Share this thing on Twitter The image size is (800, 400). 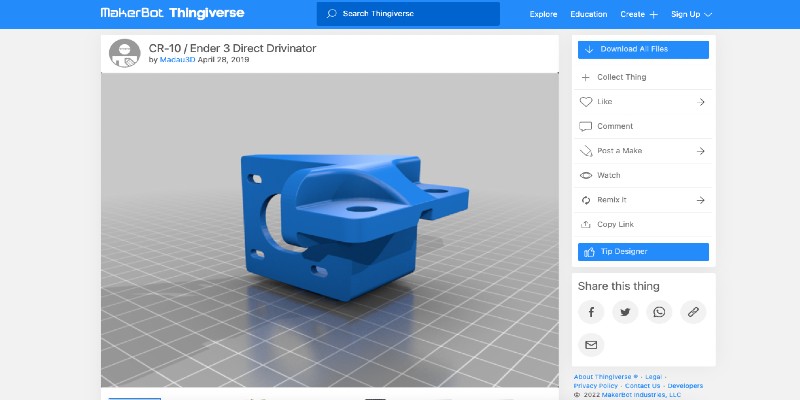tap(625, 312)
